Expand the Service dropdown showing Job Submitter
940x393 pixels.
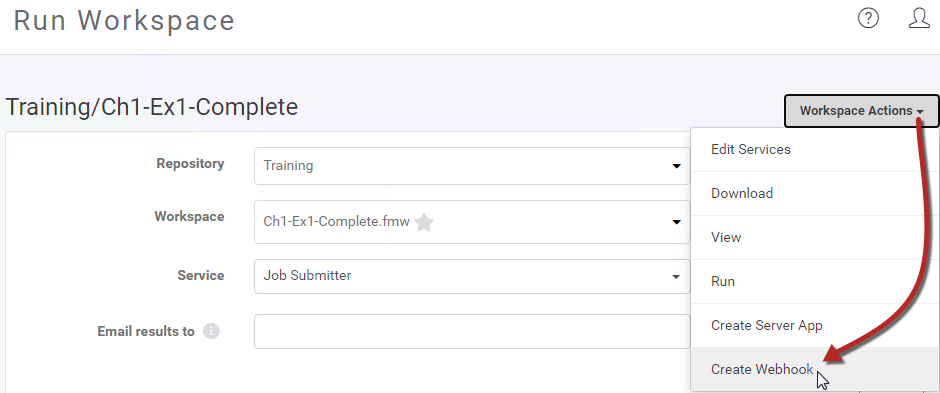(x=472, y=276)
